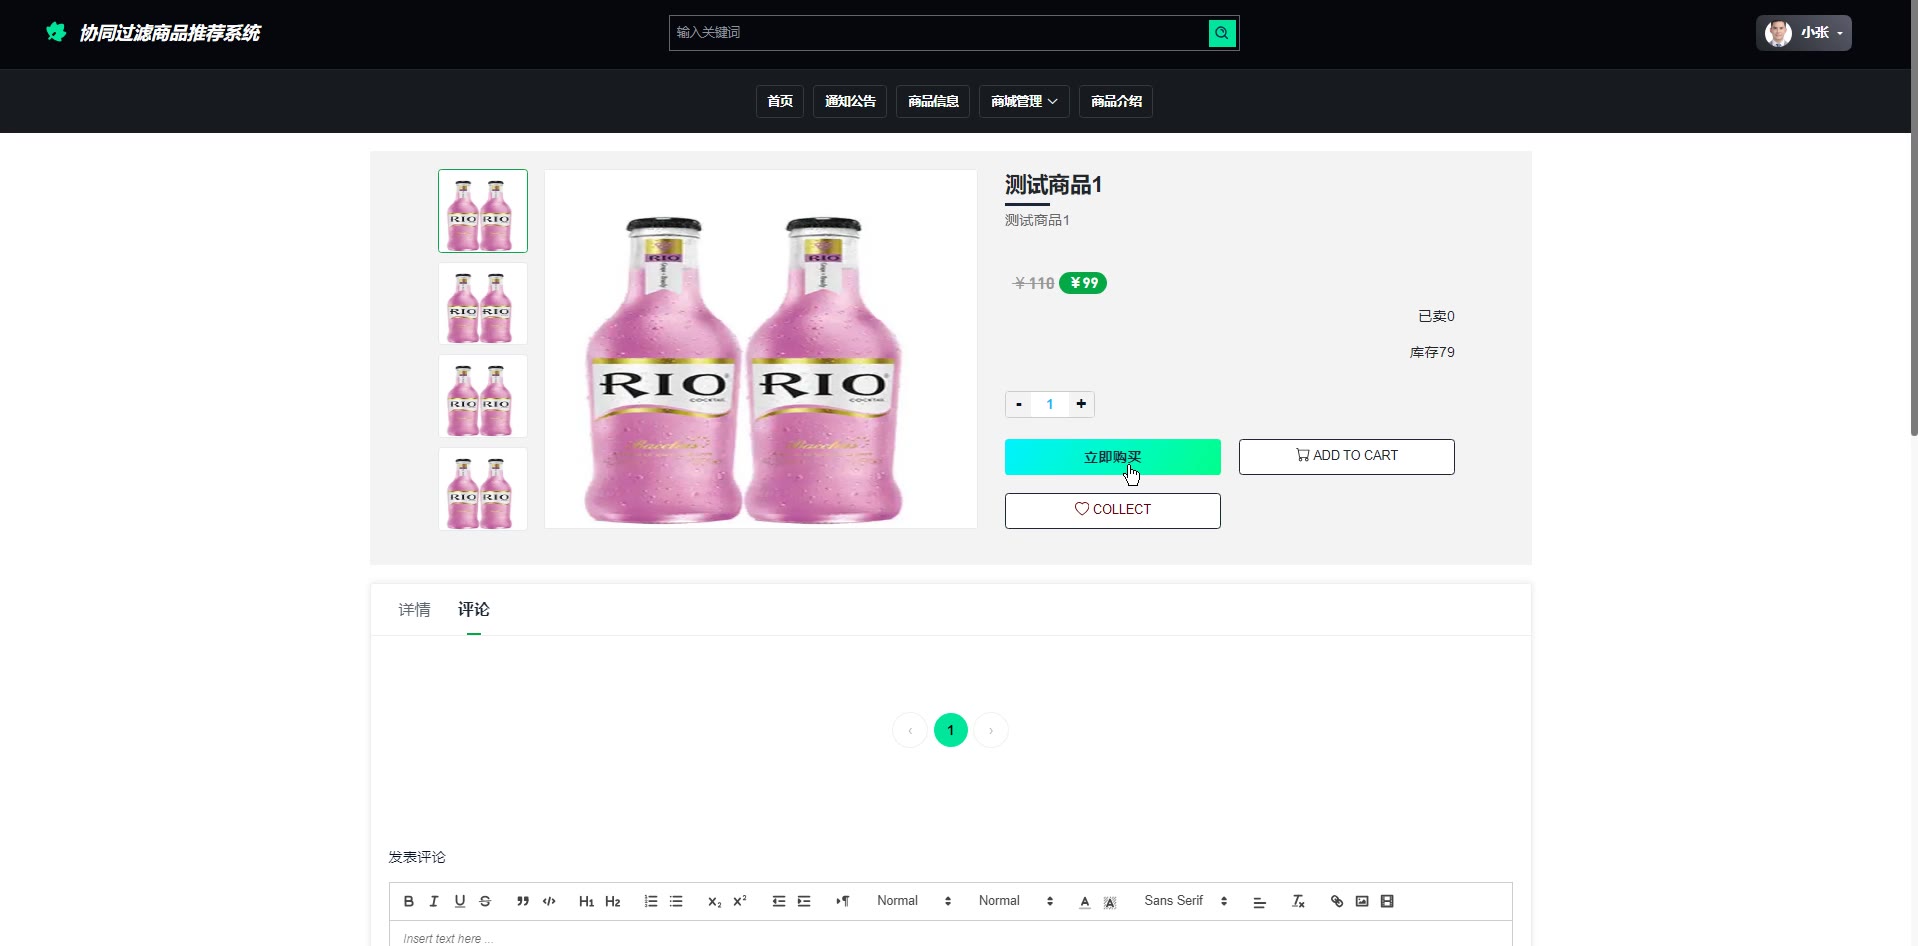The width and height of the screenshot is (1918, 946).
Task: Click the 小张 user avatar image
Action: point(1778,33)
